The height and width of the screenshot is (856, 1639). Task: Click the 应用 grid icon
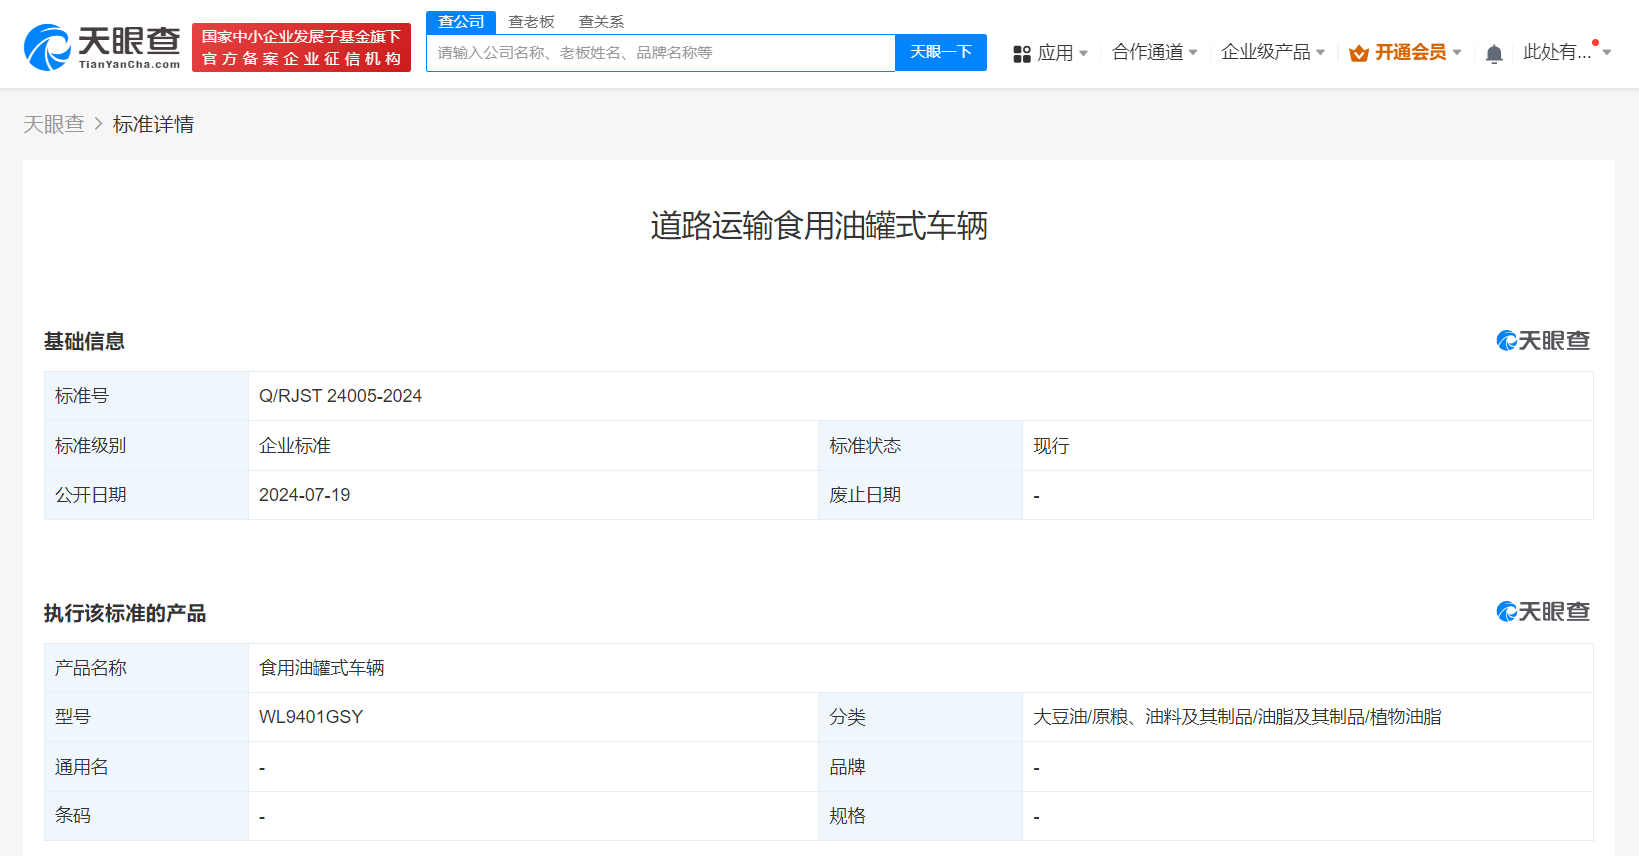(1022, 54)
